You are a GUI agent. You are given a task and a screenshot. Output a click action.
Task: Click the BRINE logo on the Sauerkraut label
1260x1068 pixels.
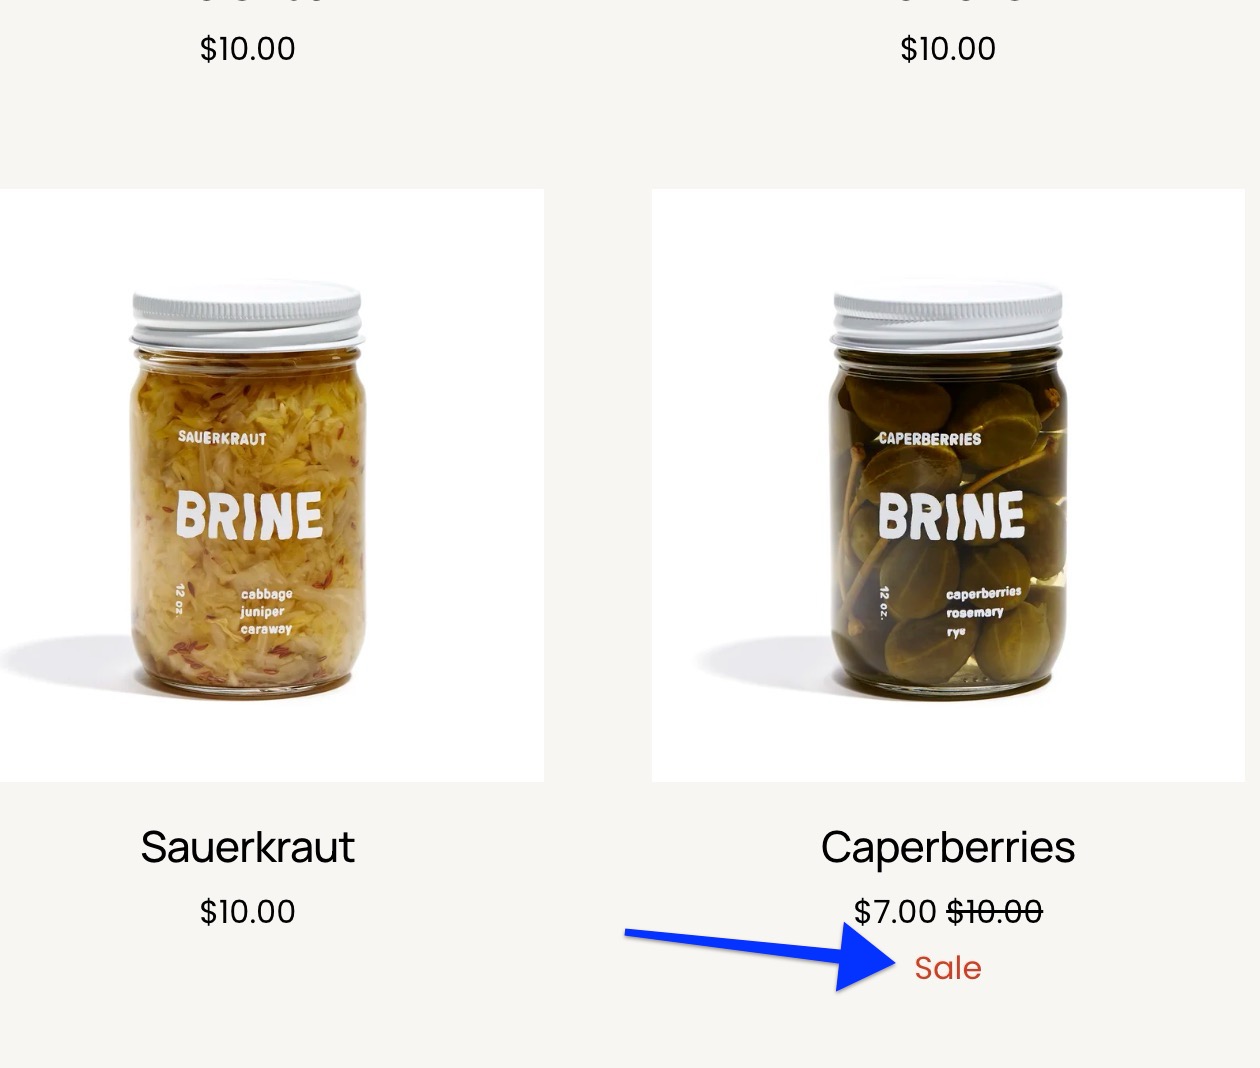pos(247,516)
